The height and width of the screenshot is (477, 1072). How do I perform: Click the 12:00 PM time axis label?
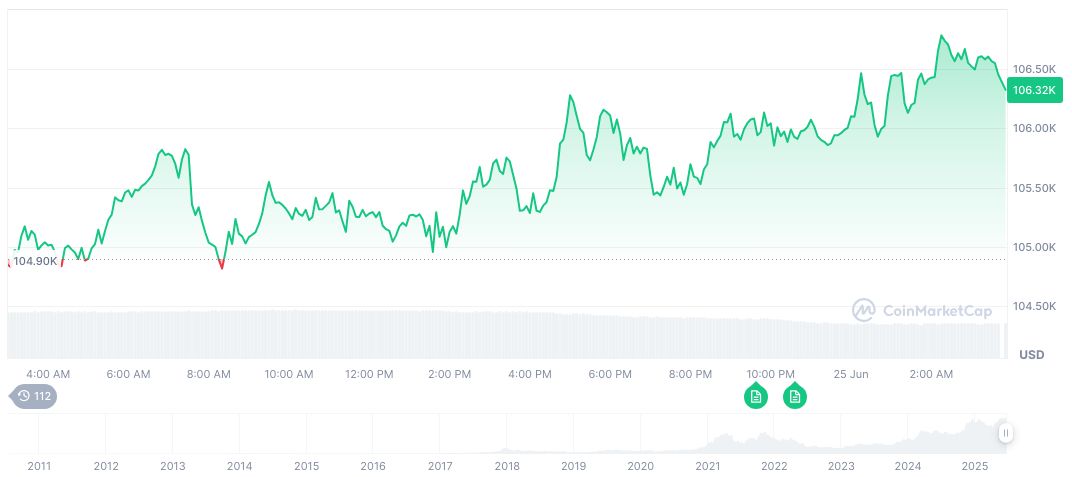(369, 374)
